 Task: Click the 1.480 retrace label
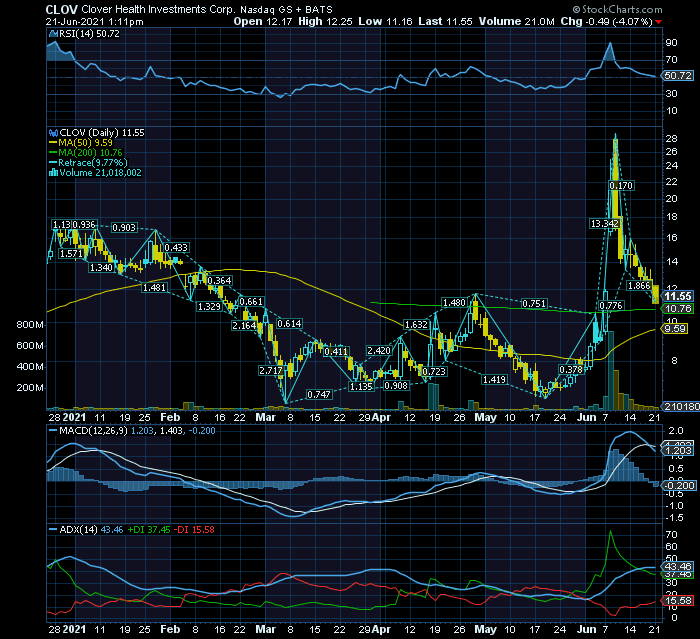454,303
